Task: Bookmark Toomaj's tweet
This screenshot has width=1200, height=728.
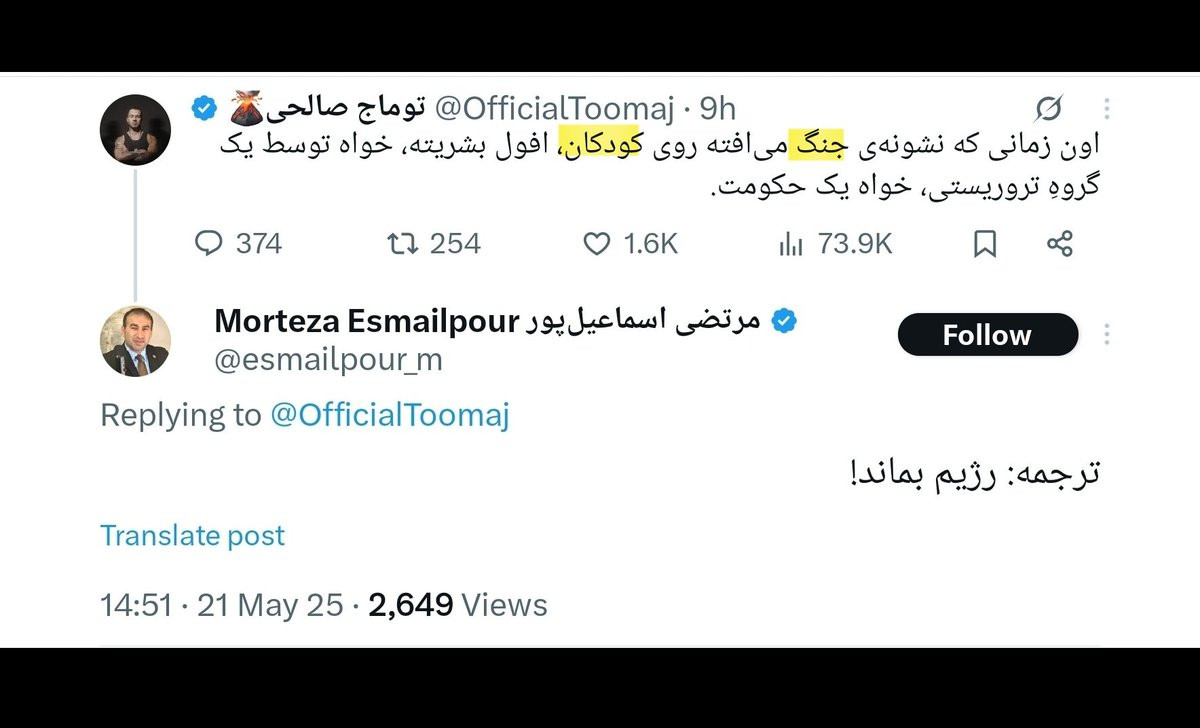Action: click(x=985, y=243)
